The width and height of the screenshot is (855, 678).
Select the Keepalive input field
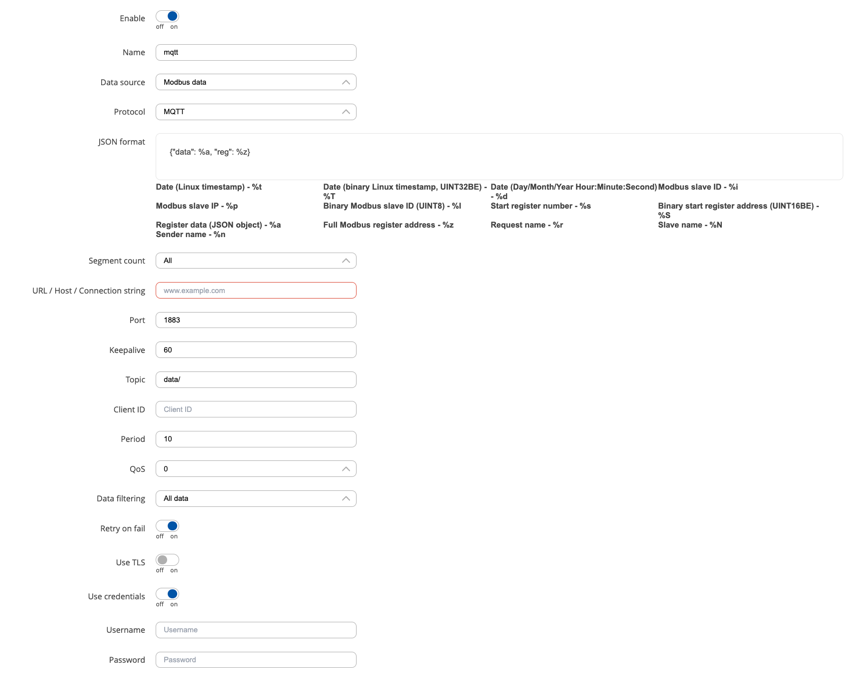pos(255,350)
